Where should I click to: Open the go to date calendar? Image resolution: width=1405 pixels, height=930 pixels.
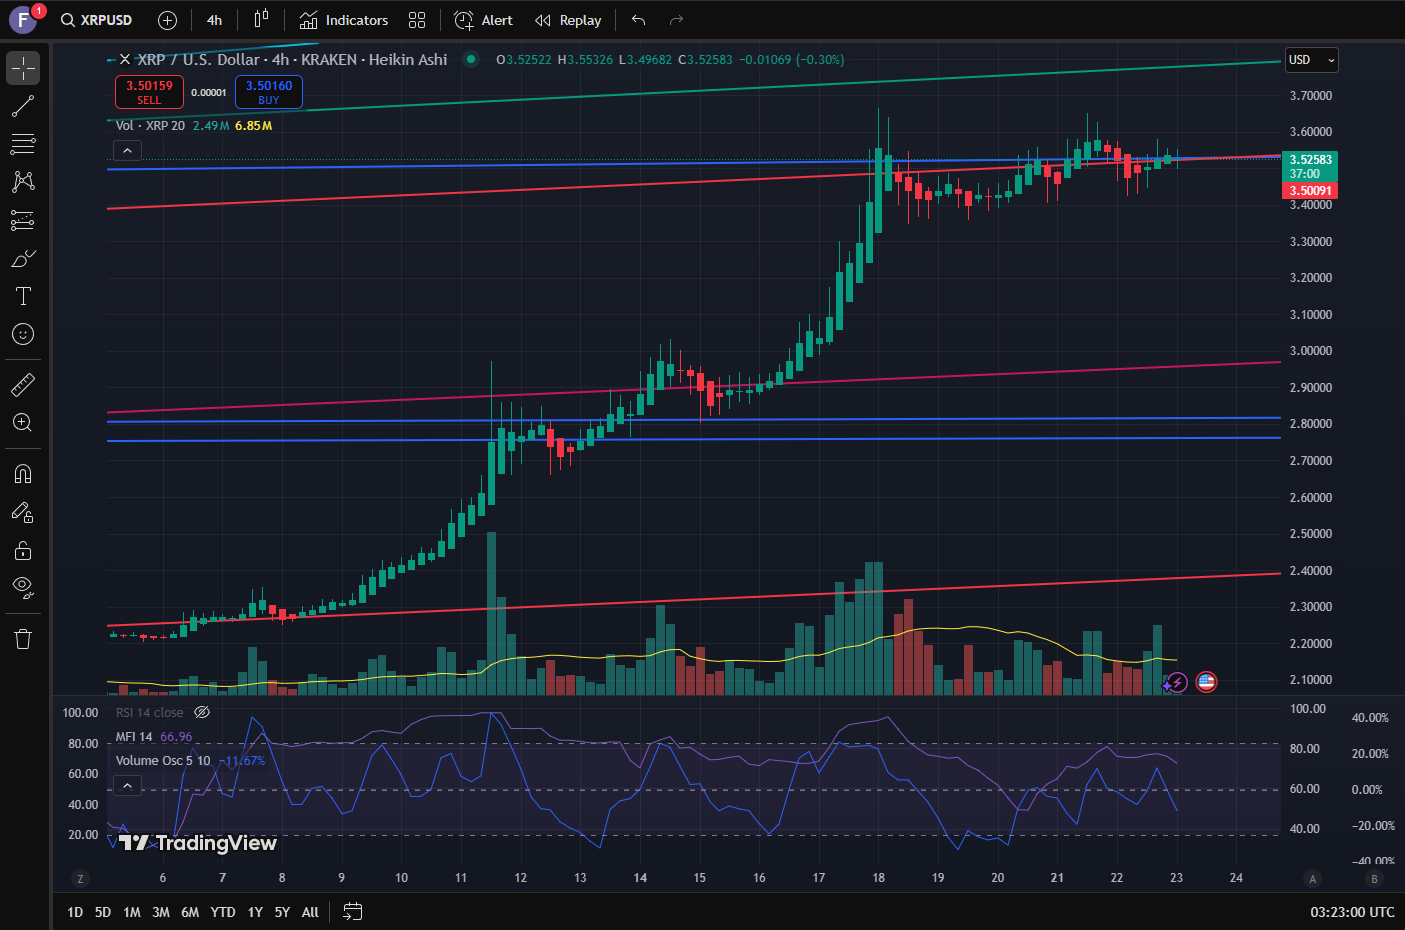[x=352, y=911]
